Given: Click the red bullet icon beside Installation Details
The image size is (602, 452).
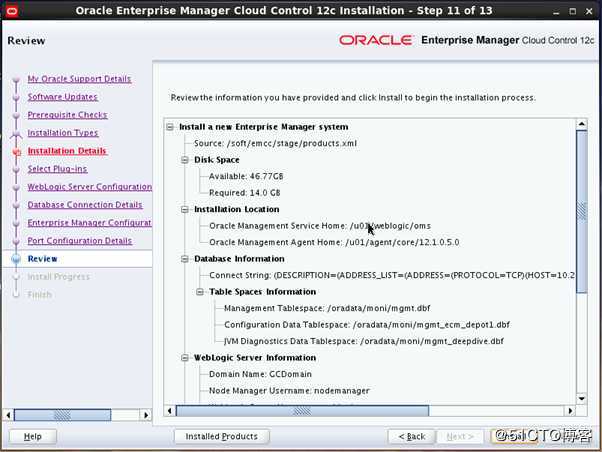Looking at the screenshot, I should [16, 152].
